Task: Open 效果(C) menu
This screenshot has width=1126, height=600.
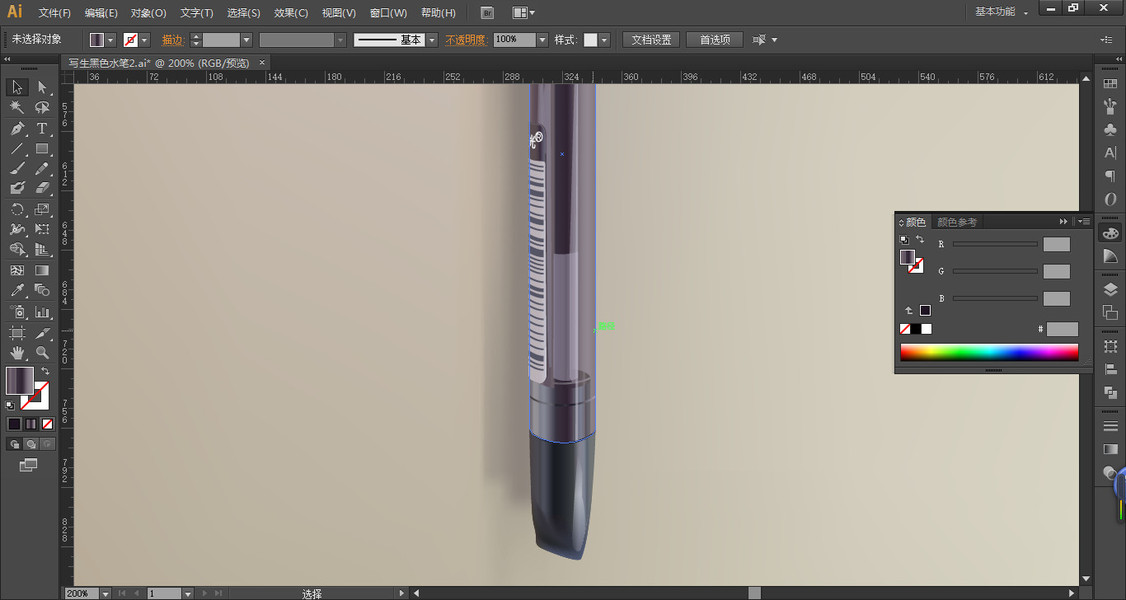Action: (291, 13)
